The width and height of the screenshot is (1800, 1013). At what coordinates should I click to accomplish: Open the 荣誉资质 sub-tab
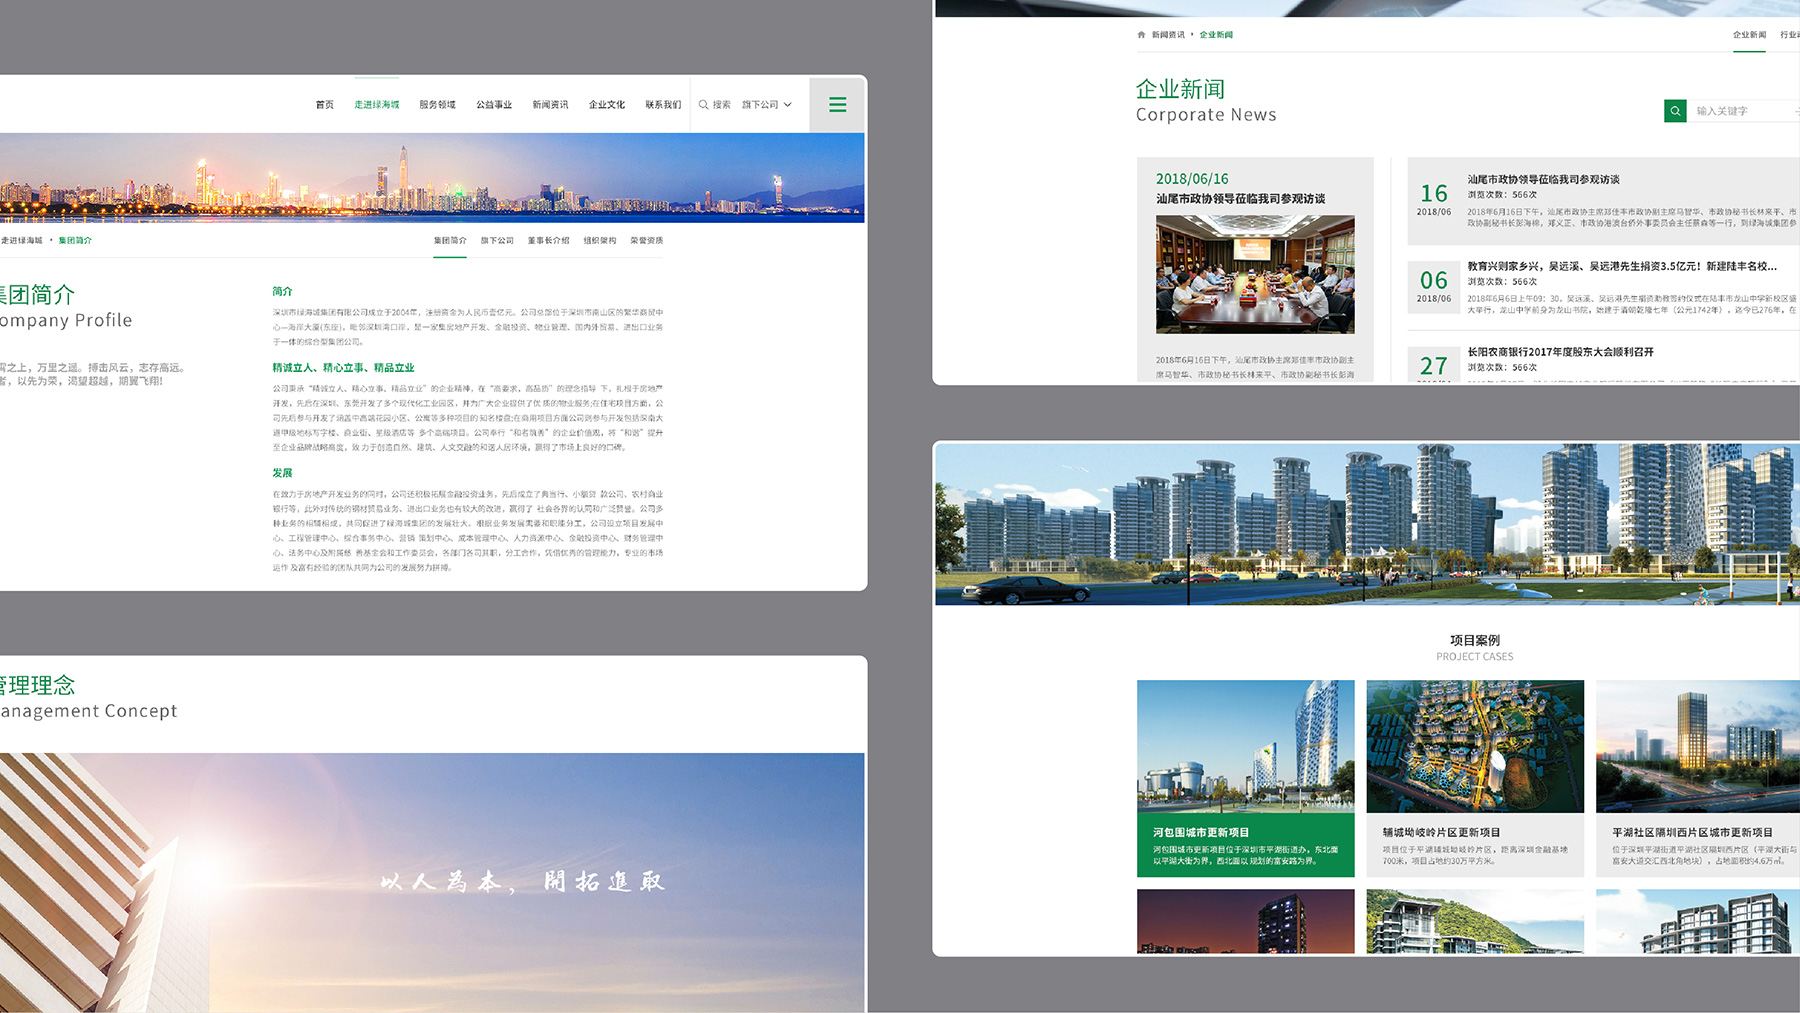[x=646, y=241]
